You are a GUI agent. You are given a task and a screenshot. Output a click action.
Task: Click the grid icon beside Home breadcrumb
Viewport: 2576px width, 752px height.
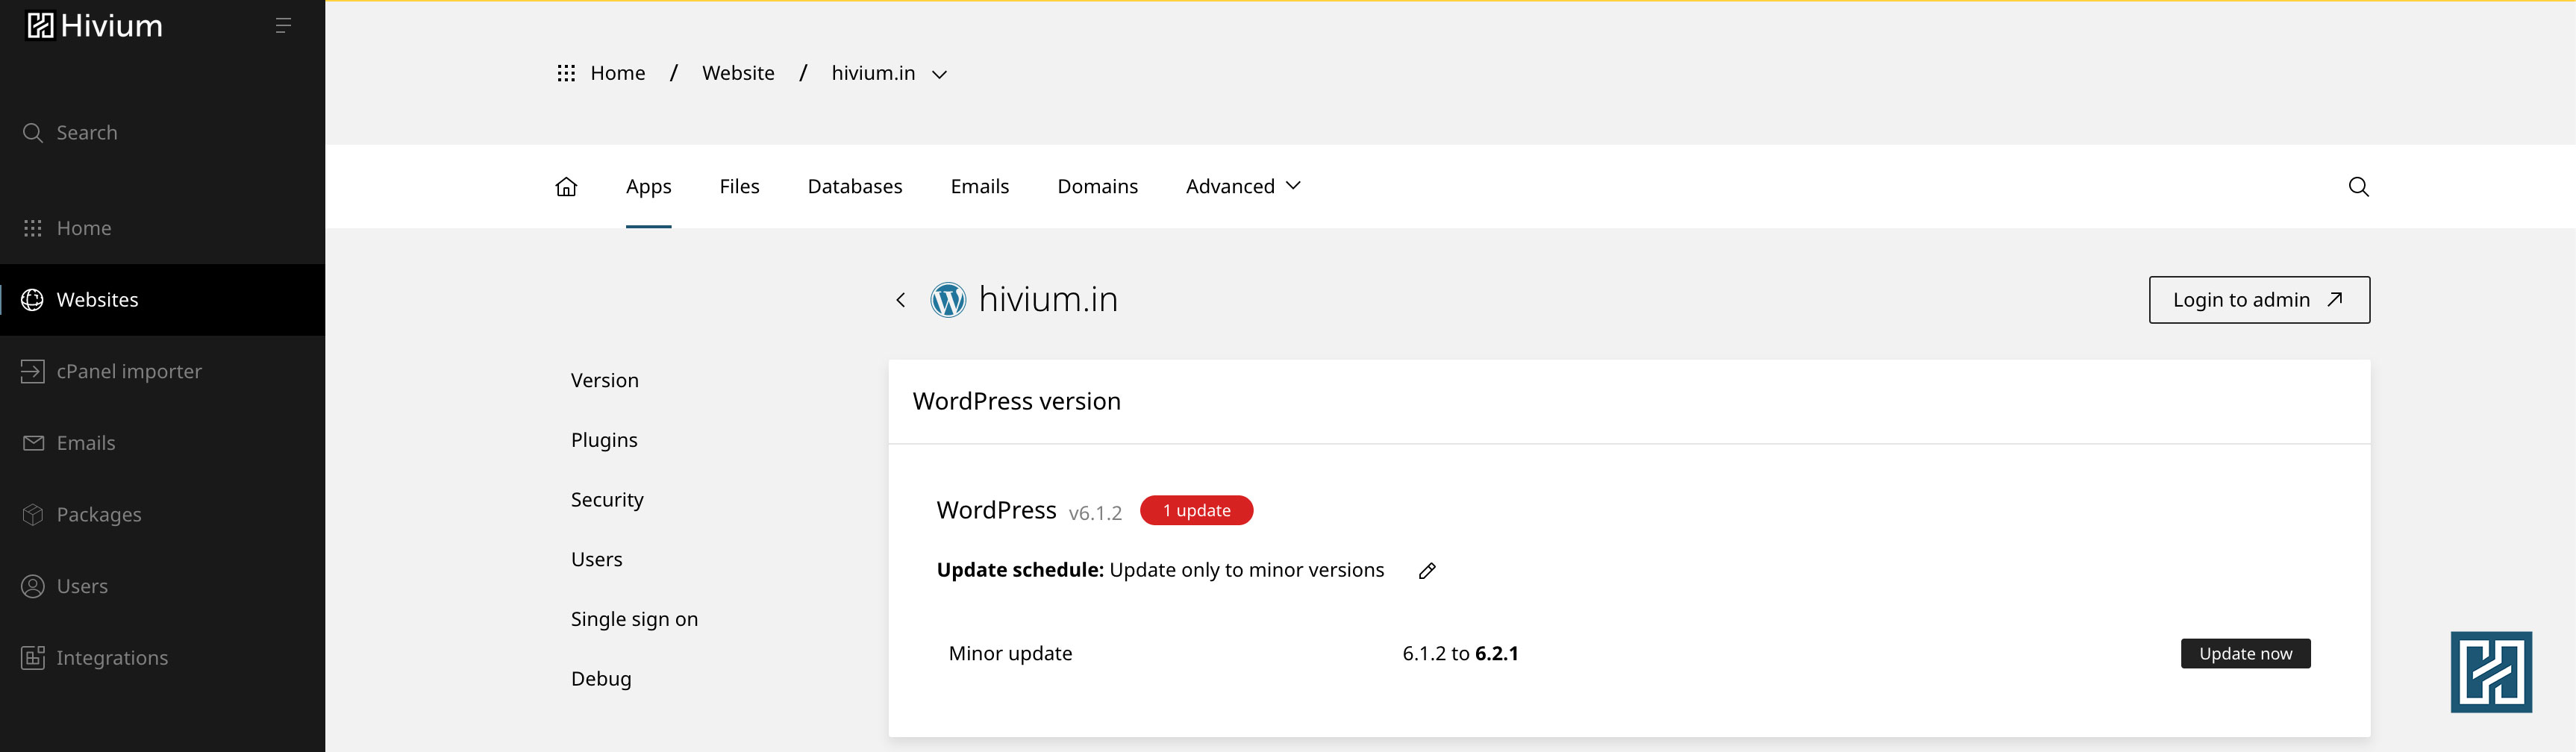[566, 73]
